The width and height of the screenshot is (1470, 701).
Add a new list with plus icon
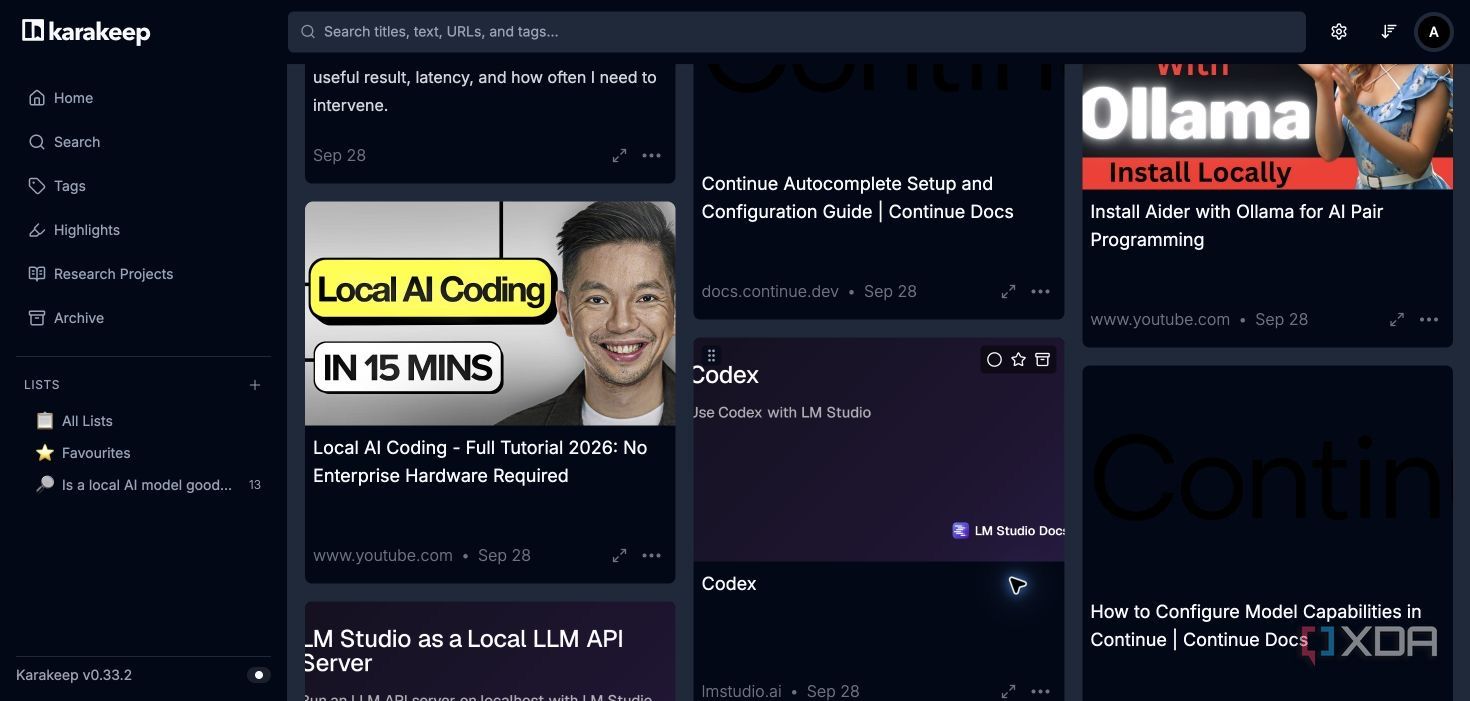click(x=255, y=385)
